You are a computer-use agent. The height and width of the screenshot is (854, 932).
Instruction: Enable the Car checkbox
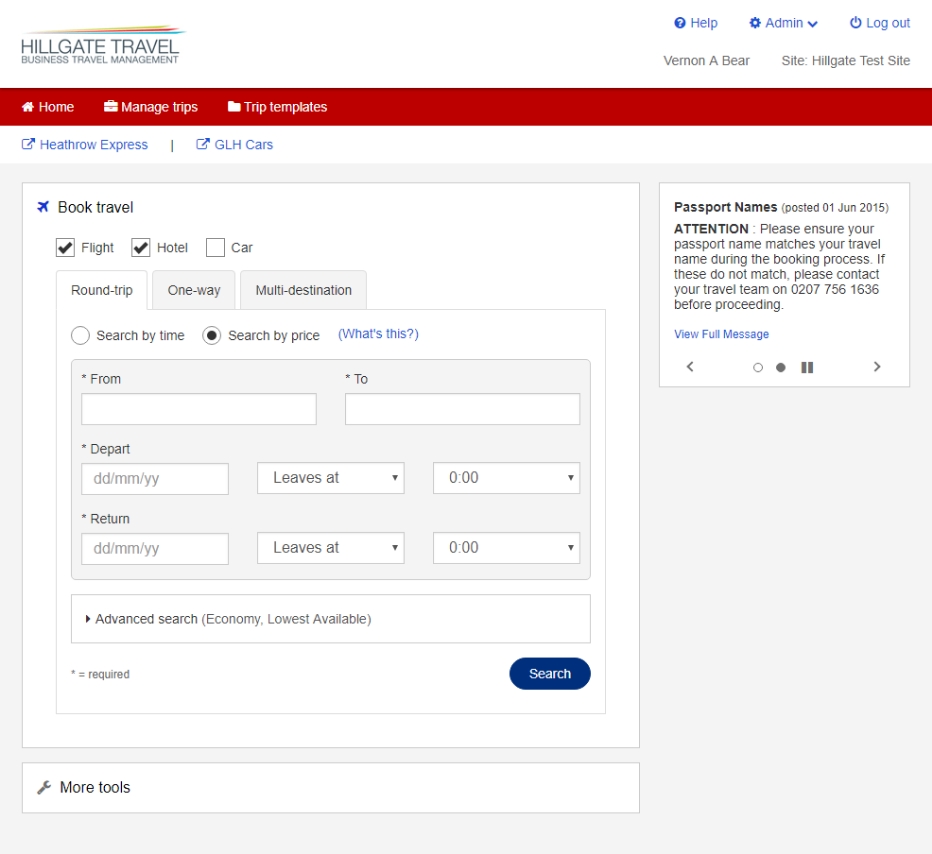coord(215,248)
